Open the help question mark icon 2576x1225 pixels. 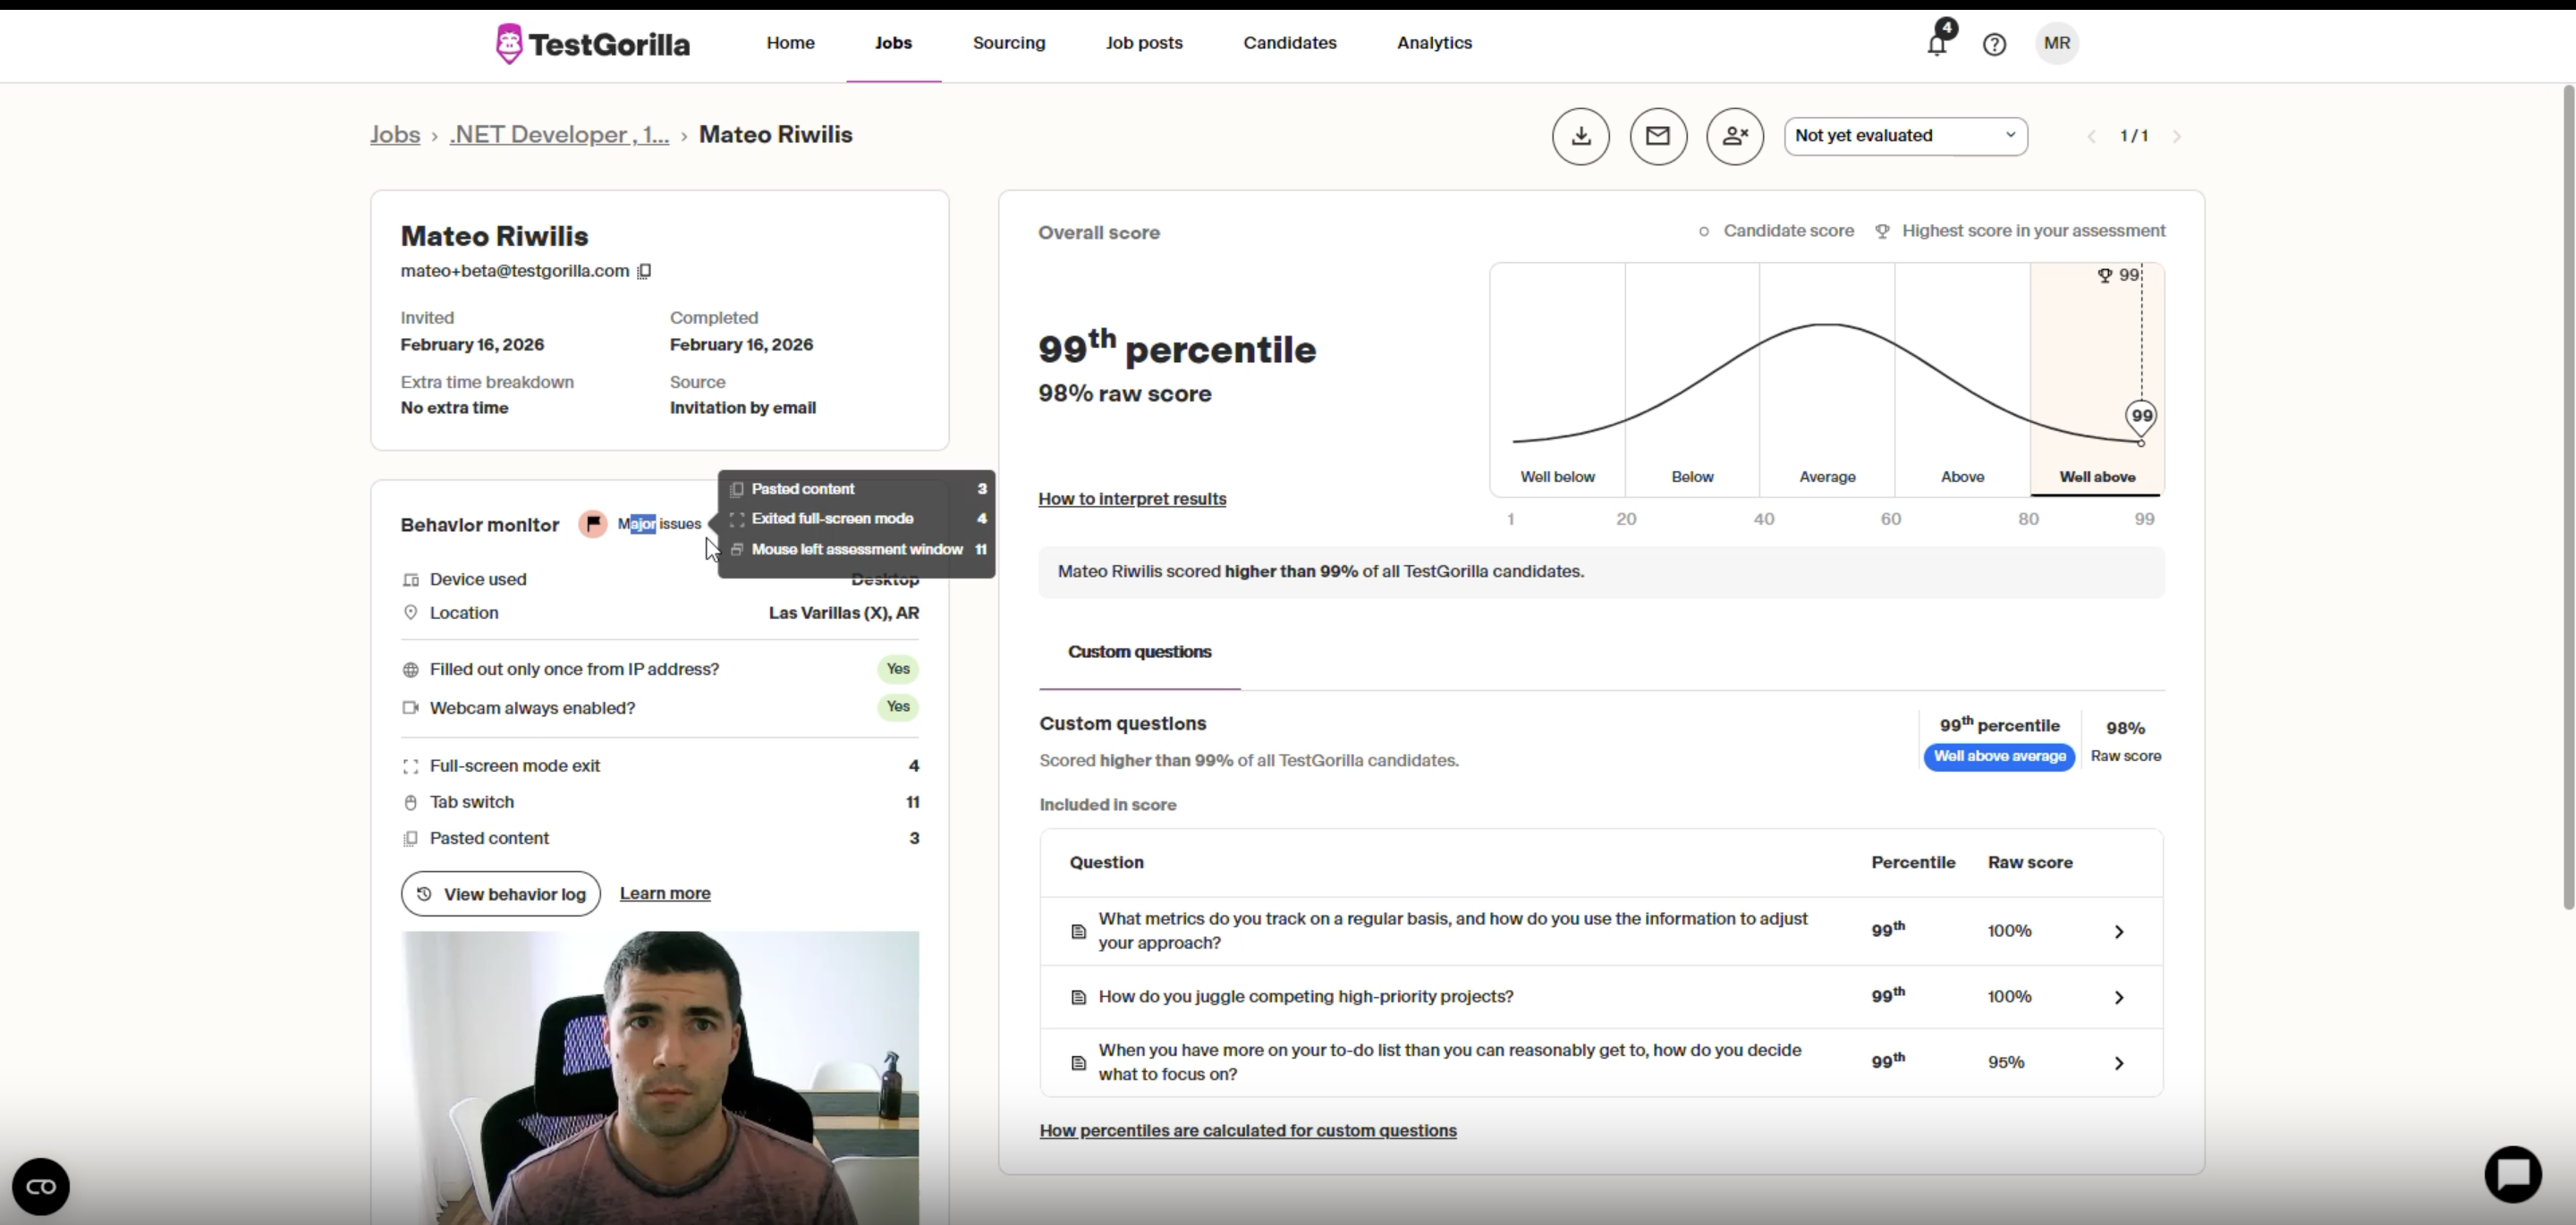(x=1994, y=44)
